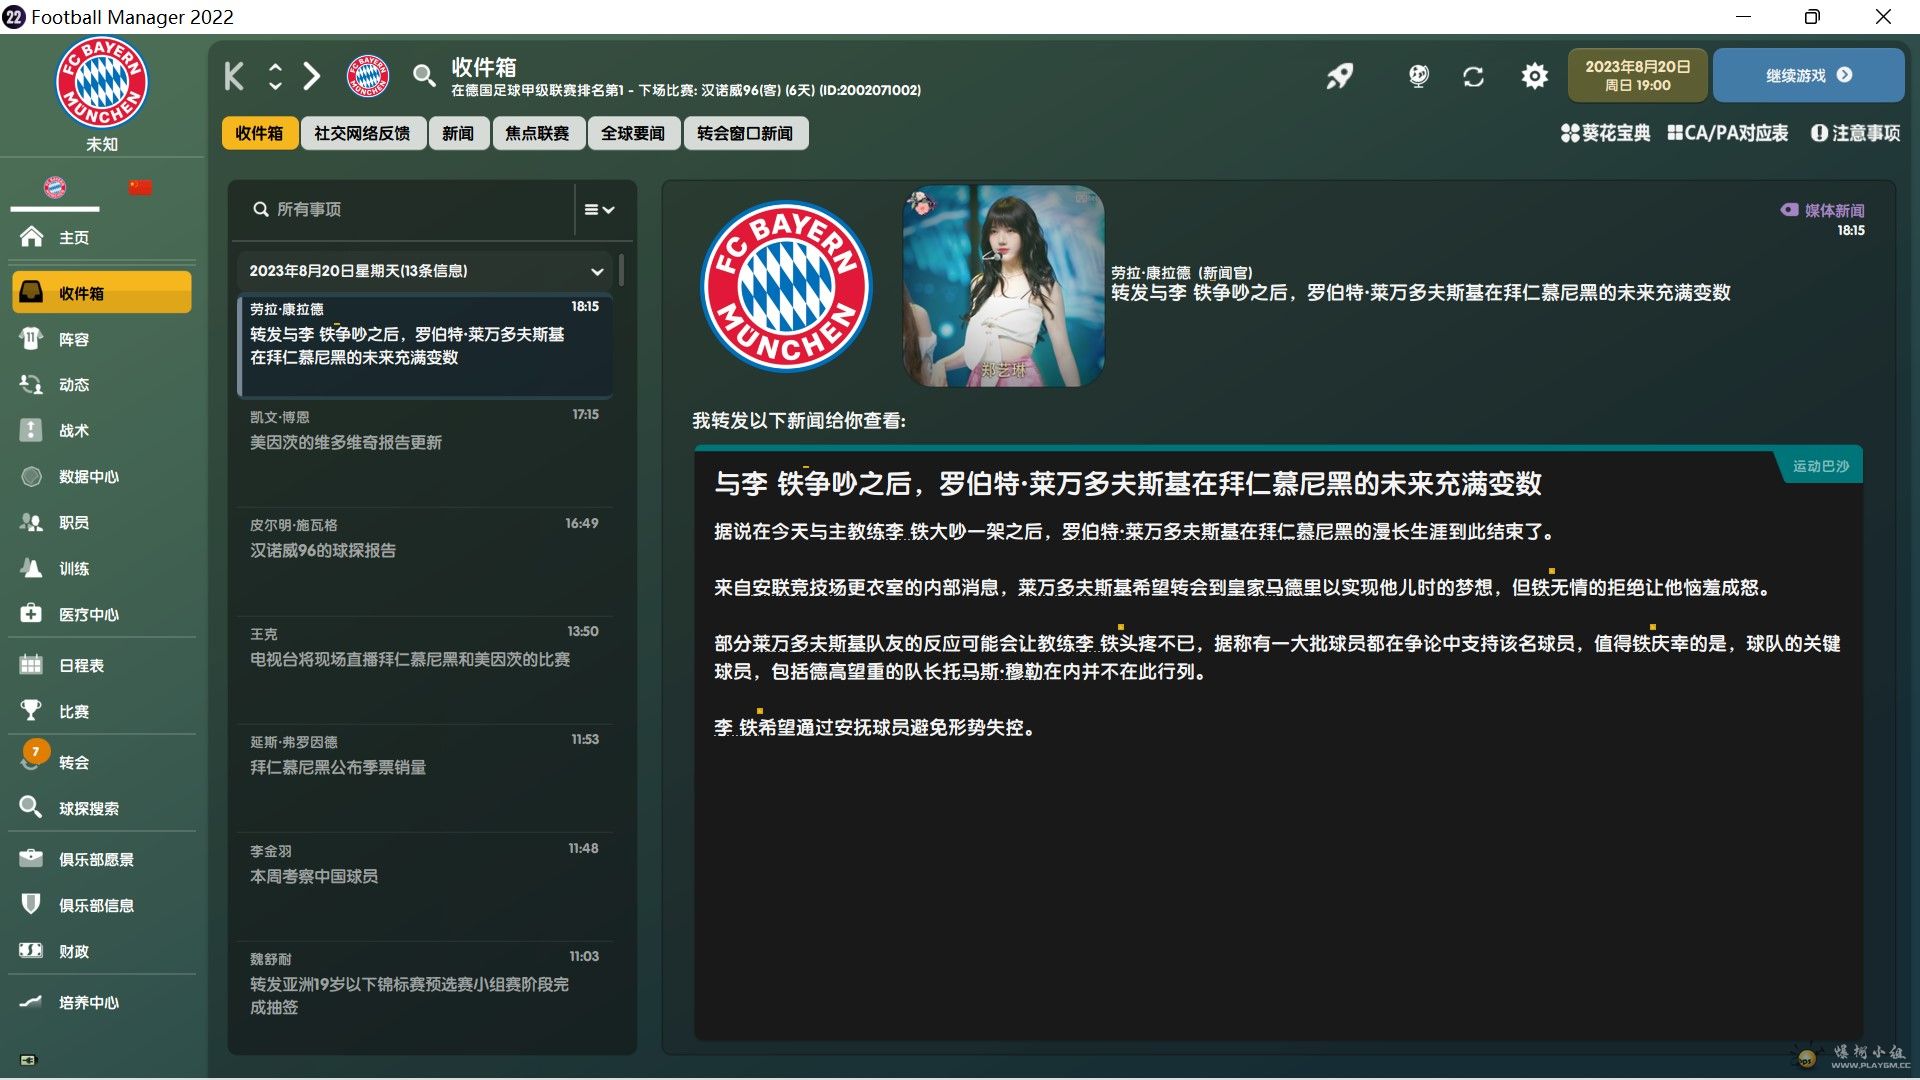Viewport: 1920px width, 1080px height.
Task: Open Tactics (战术) in the sidebar
Action: [74, 430]
